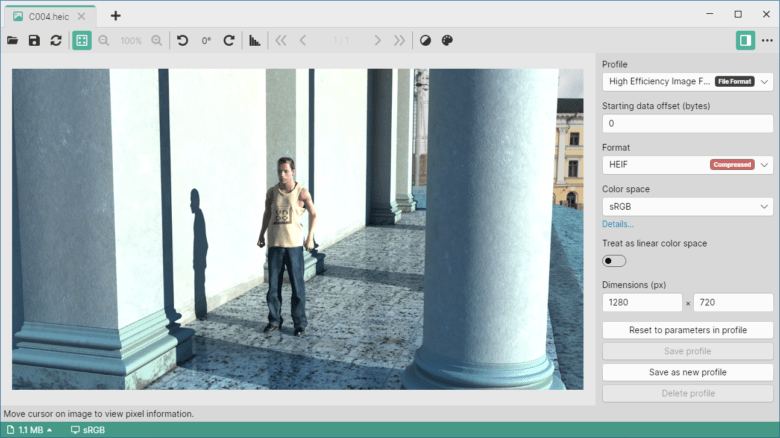Viewport: 780px width, 438px height.
Task: Show the histogram panel
Action: (x=255, y=40)
